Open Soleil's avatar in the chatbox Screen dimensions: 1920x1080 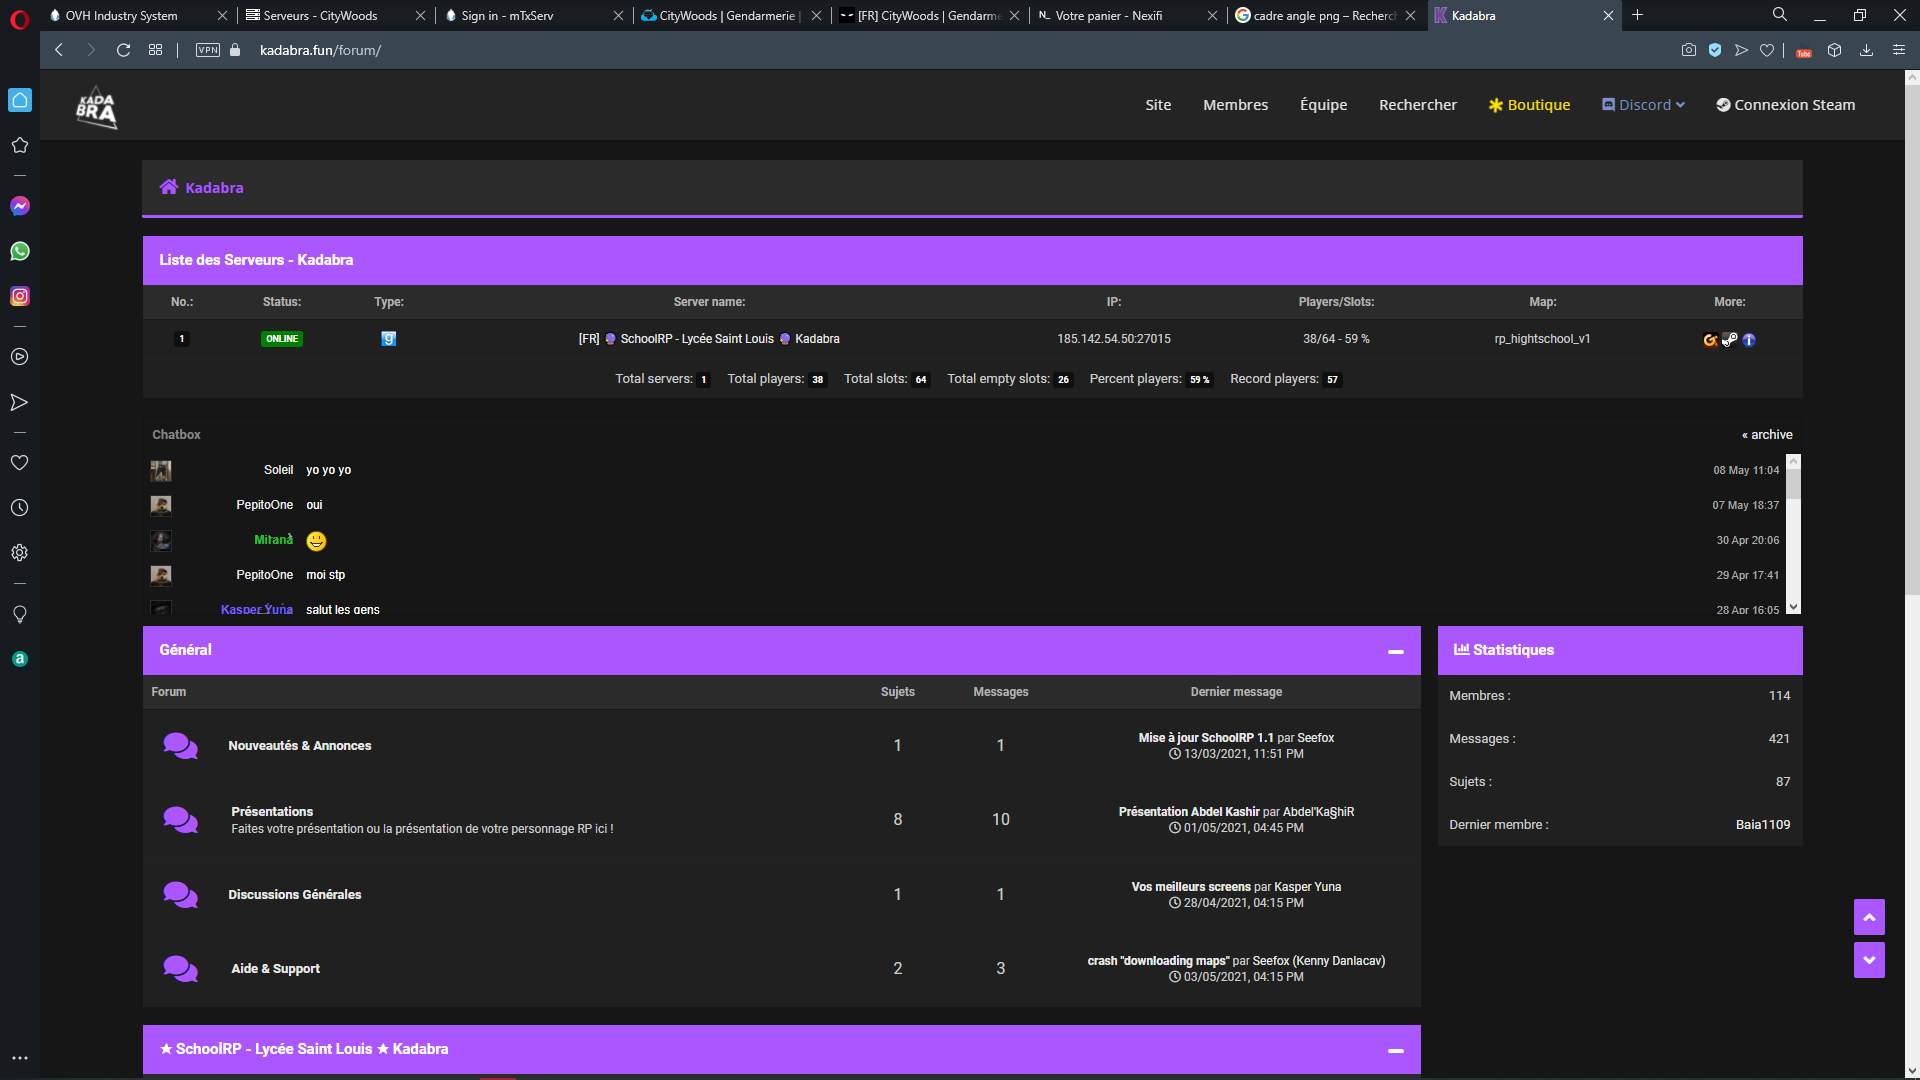[x=161, y=470]
